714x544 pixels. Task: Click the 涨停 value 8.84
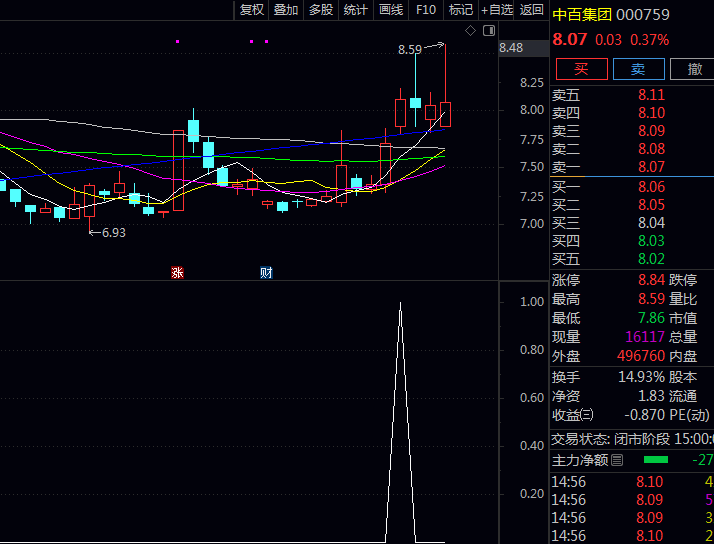651,280
